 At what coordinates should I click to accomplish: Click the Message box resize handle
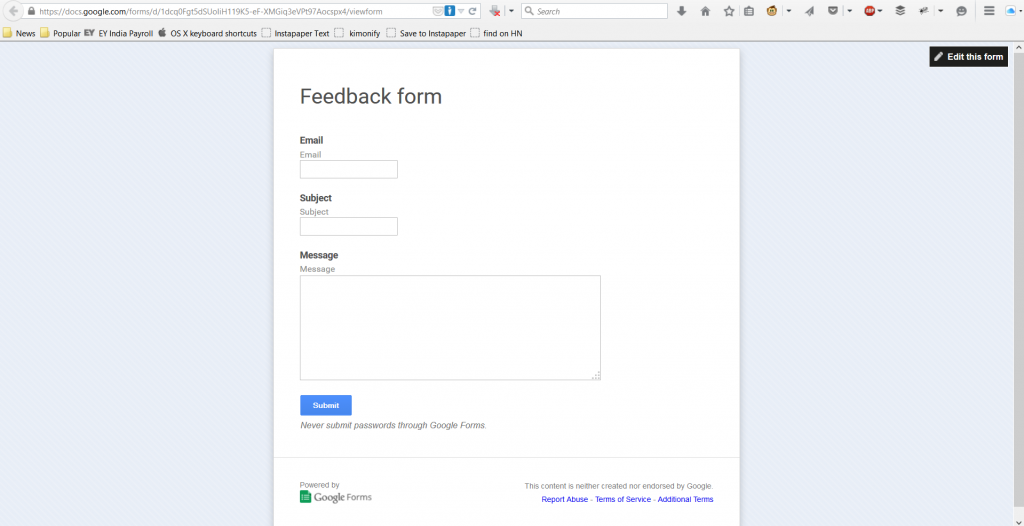coord(596,376)
